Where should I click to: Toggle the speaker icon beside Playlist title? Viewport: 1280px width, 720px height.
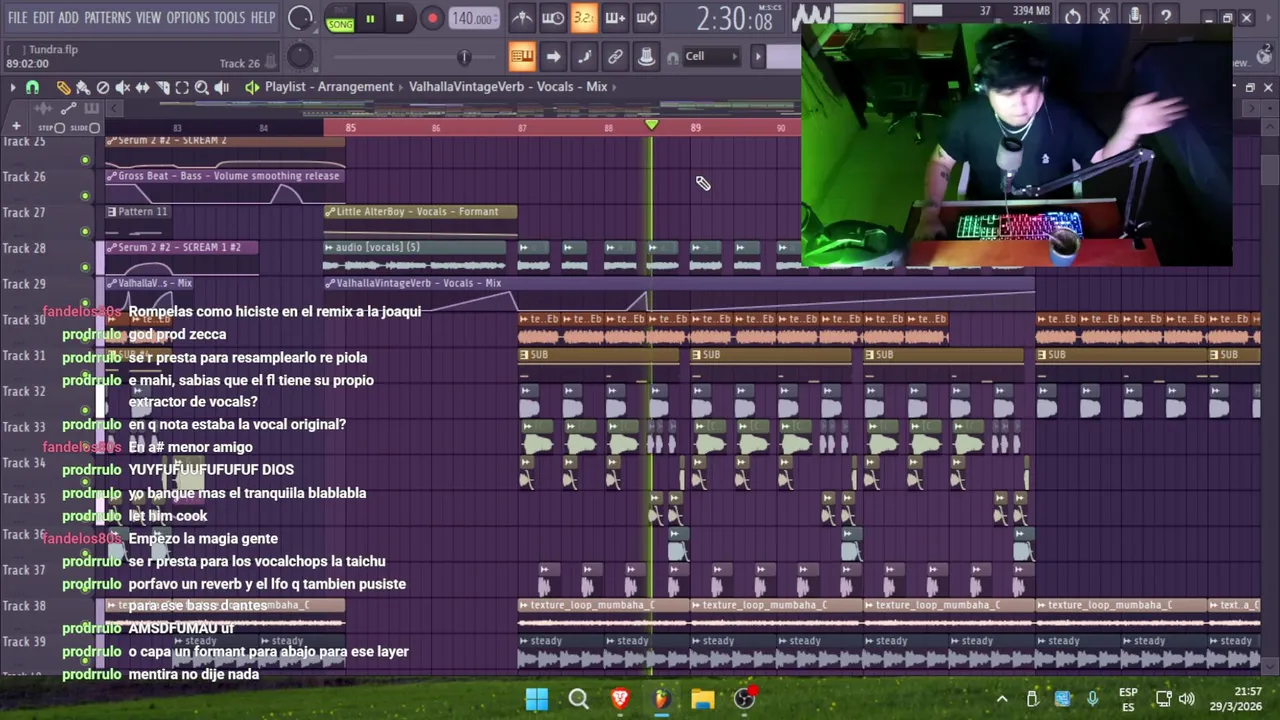(251, 87)
